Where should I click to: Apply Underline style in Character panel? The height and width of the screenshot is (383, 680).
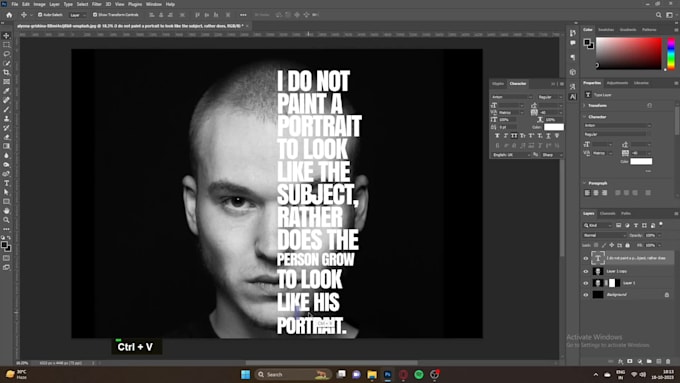pos(548,136)
